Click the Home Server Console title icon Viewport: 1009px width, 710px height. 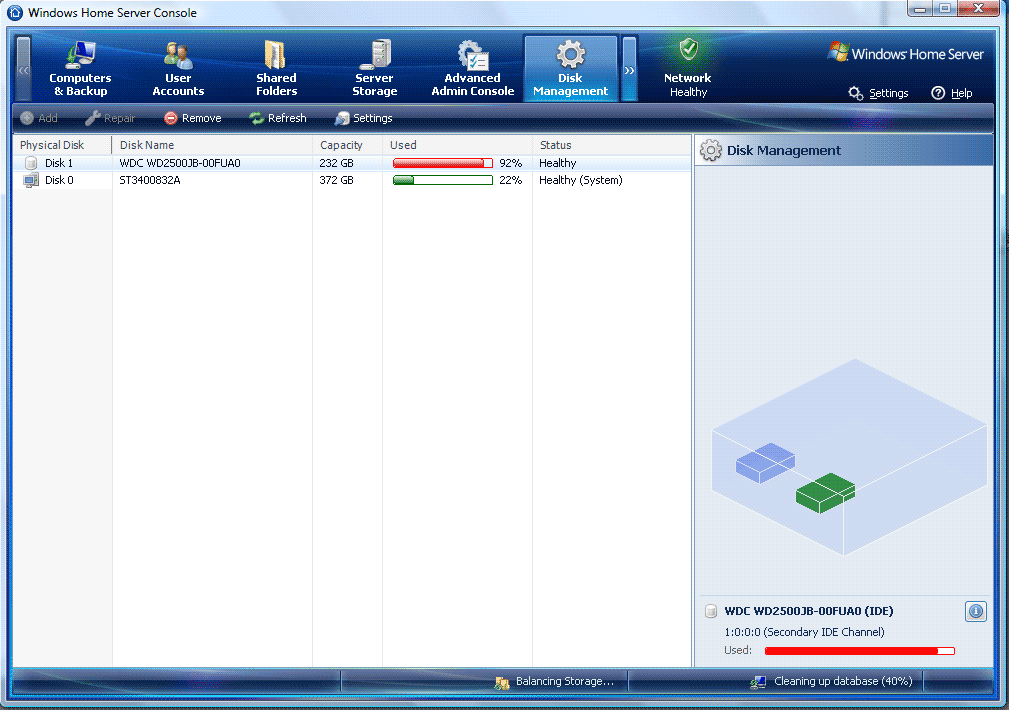[x=15, y=12]
